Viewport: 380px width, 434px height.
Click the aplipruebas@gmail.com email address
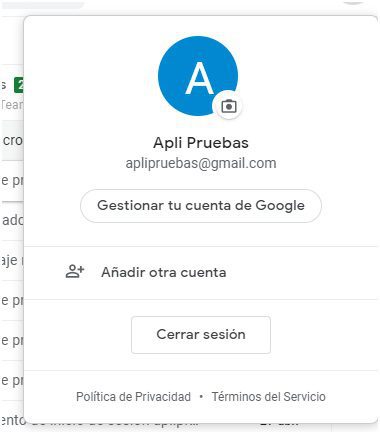(201, 163)
